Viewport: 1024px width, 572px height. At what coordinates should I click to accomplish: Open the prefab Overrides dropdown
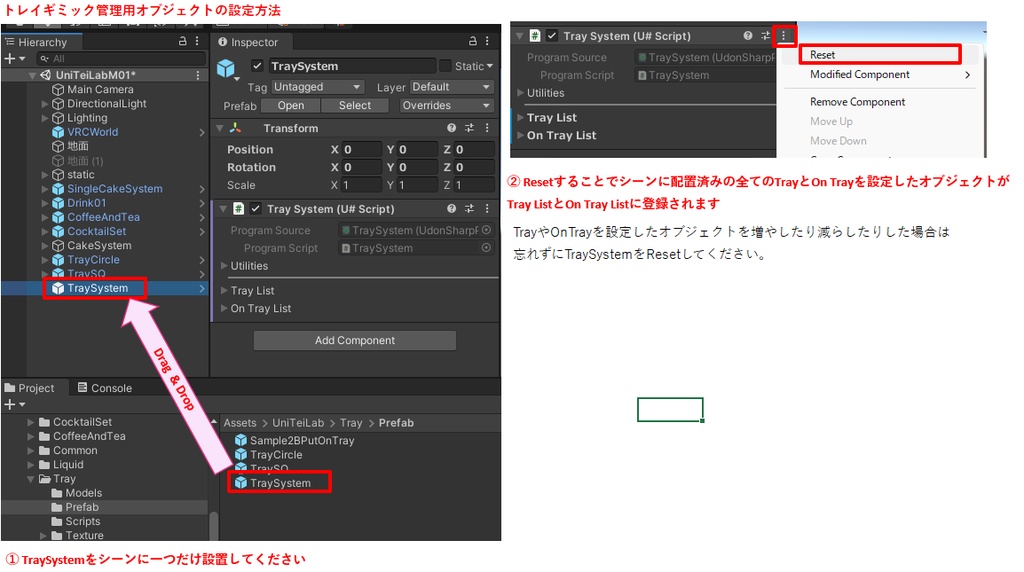445,105
